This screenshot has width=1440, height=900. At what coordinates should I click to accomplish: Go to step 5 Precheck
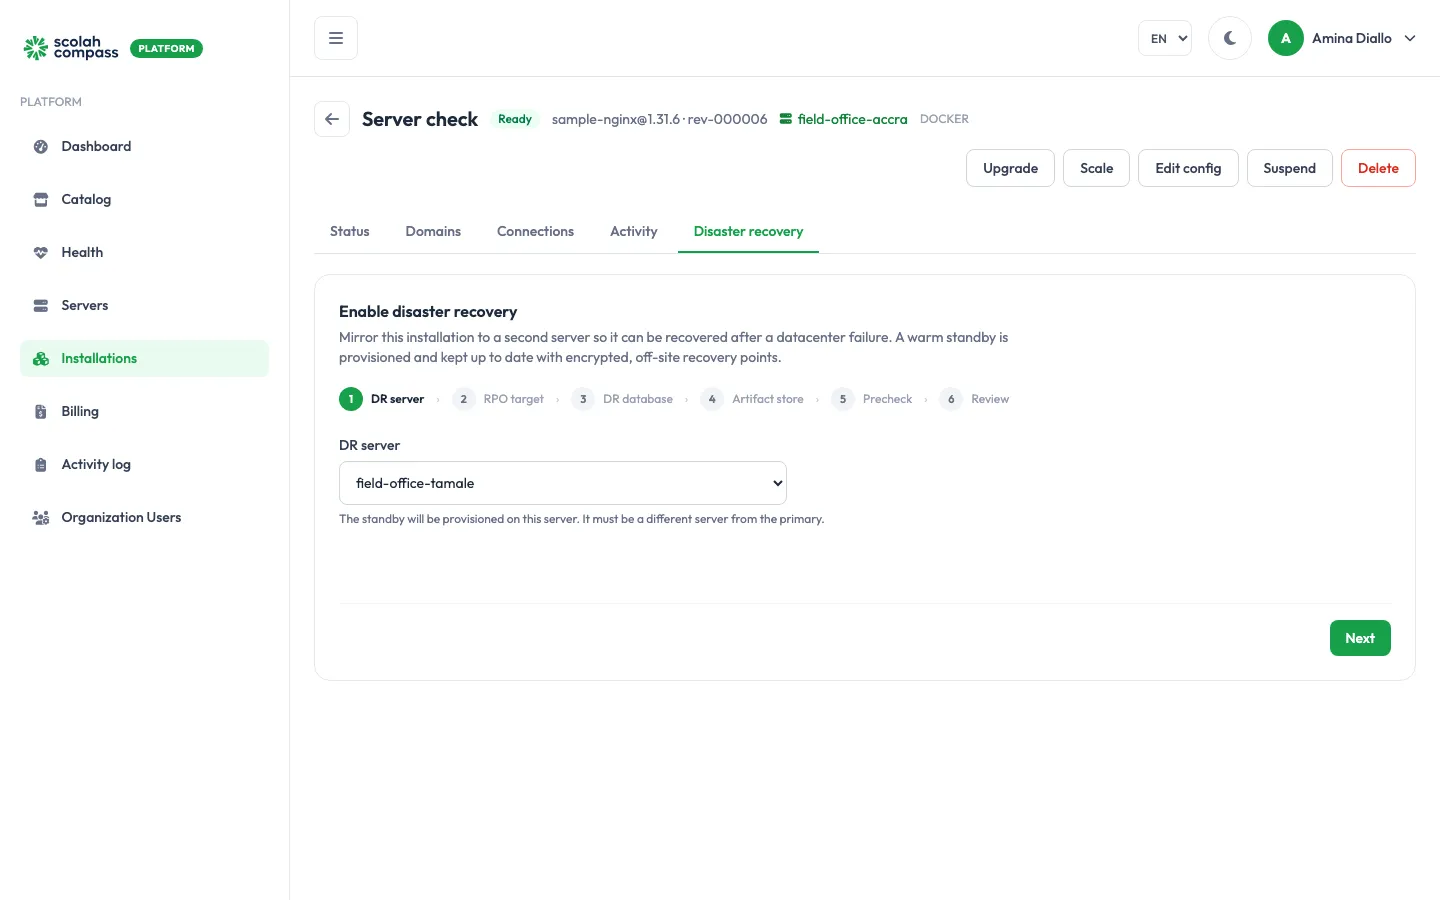(x=872, y=399)
